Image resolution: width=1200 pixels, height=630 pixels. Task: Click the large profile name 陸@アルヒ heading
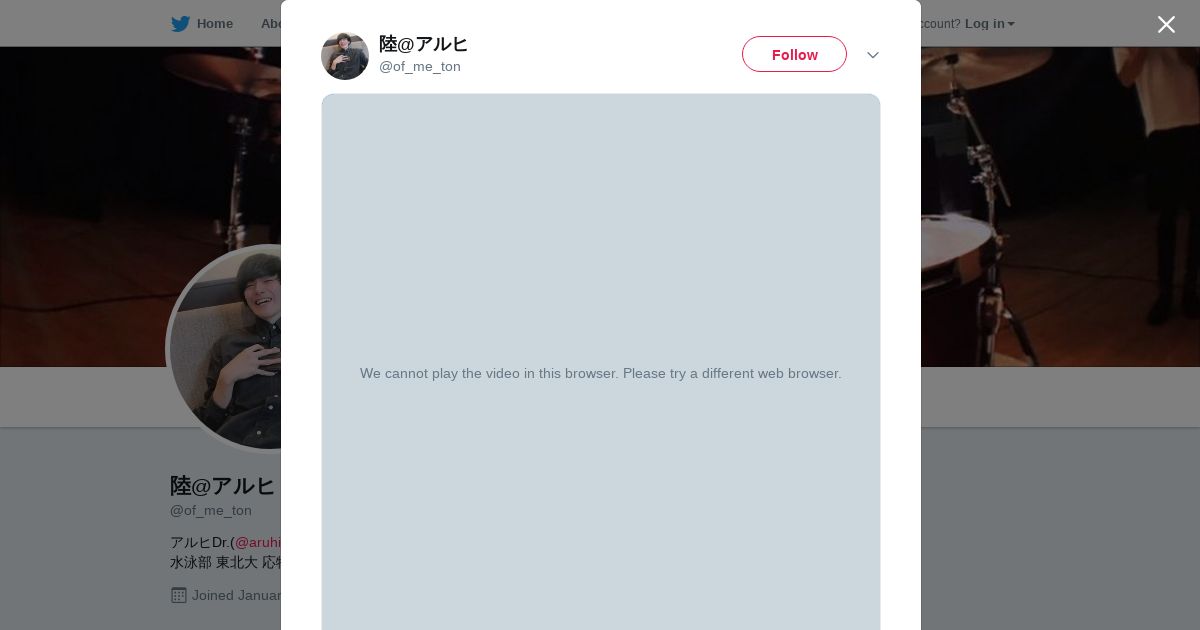pyautogui.click(x=222, y=486)
